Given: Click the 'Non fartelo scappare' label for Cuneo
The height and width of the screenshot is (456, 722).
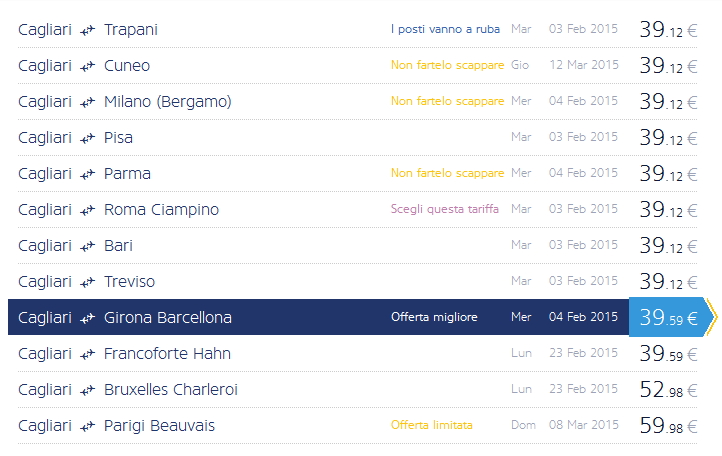Looking at the screenshot, I should [x=447, y=66].
